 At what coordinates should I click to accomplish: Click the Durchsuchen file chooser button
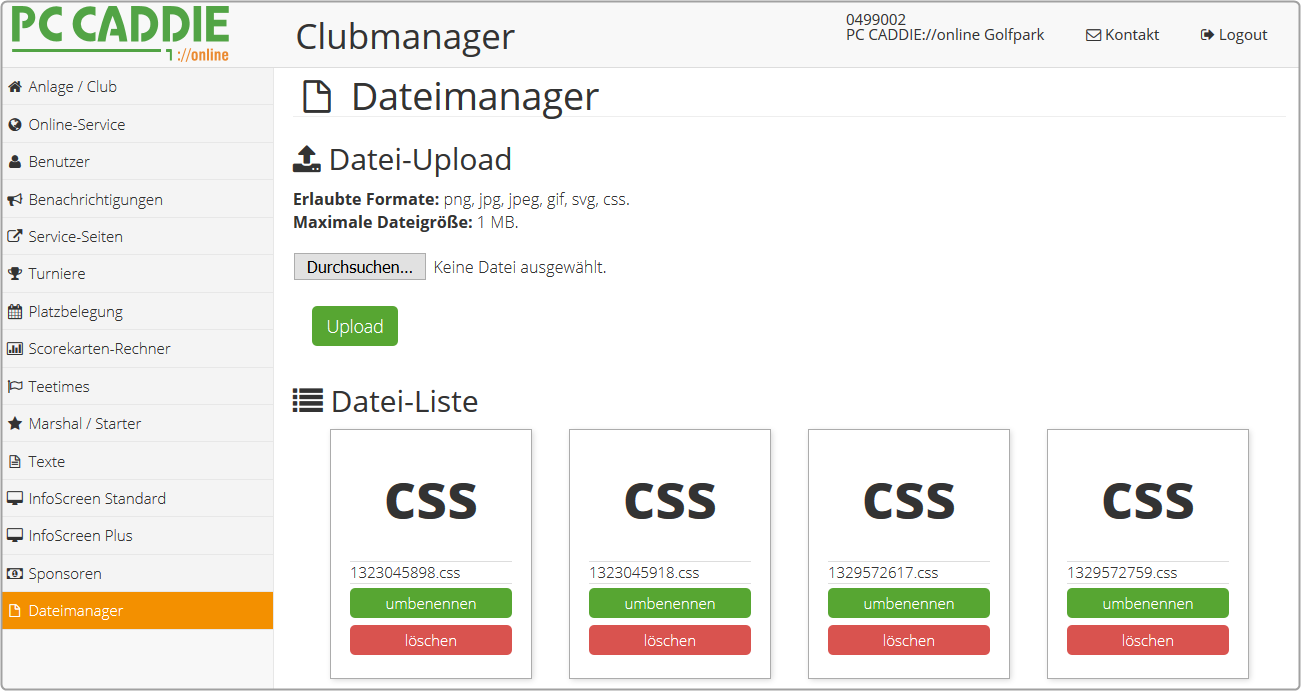click(359, 267)
